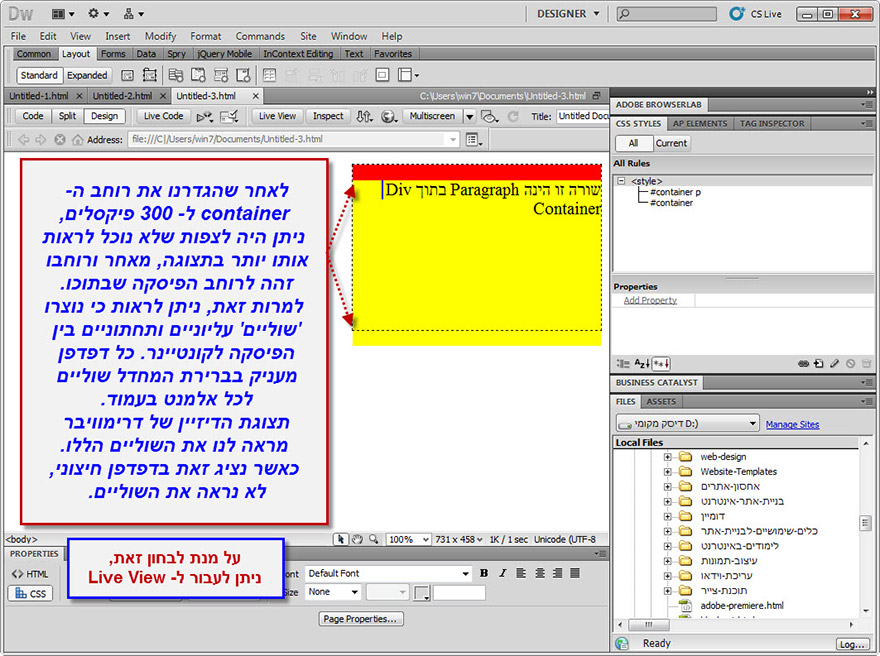Show Current selection CSS rules
This screenshot has height=656, width=880.
coord(671,144)
